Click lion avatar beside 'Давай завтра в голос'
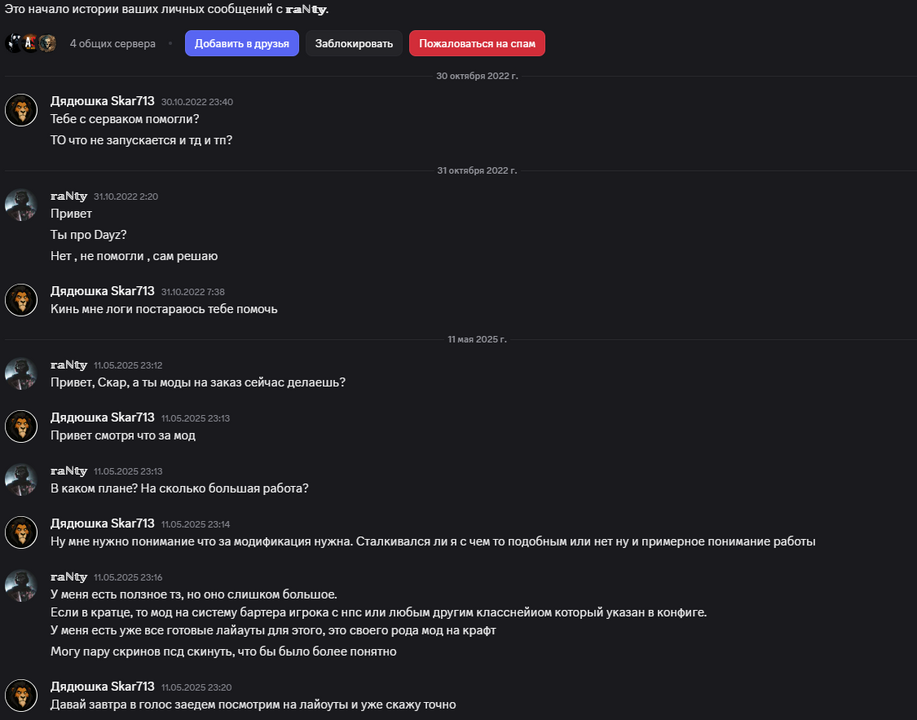Image resolution: width=917 pixels, height=720 pixels. [21, 695]
